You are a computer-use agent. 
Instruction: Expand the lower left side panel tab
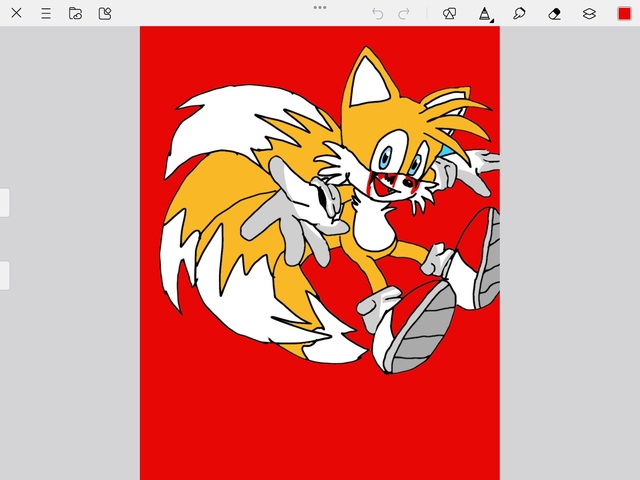point(4,275)
